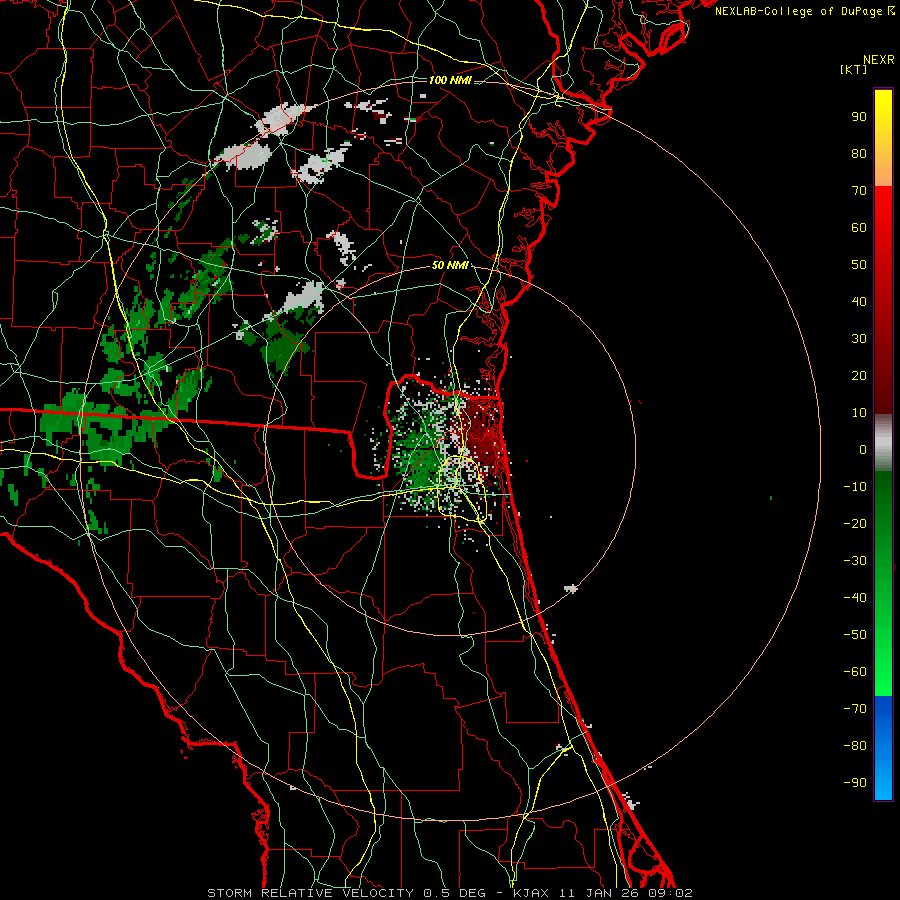Click the 0 value on the velocity scale
900x900 pixels.
863,450
